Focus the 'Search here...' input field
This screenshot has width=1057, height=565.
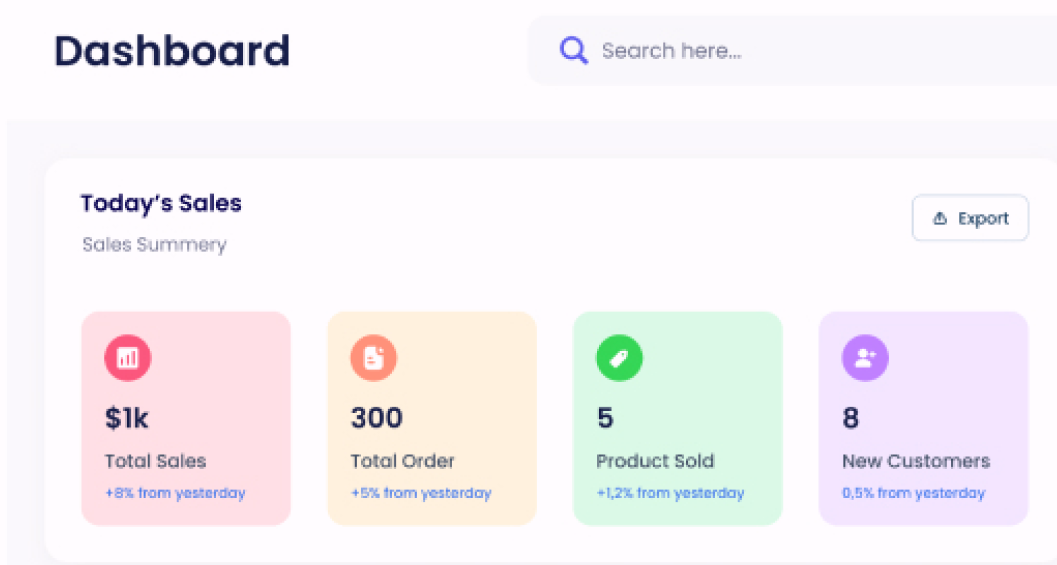coord(792,51)
